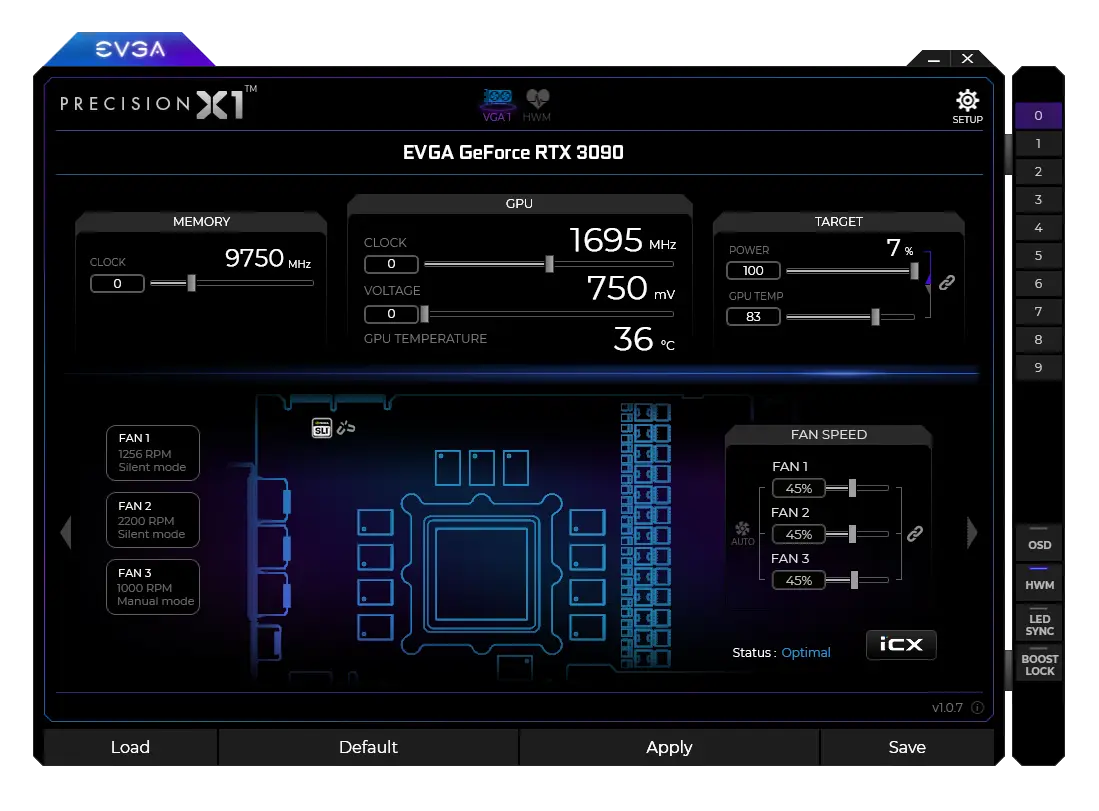Click the 1695 MHz GPU clock readout

tap(622, 240)
